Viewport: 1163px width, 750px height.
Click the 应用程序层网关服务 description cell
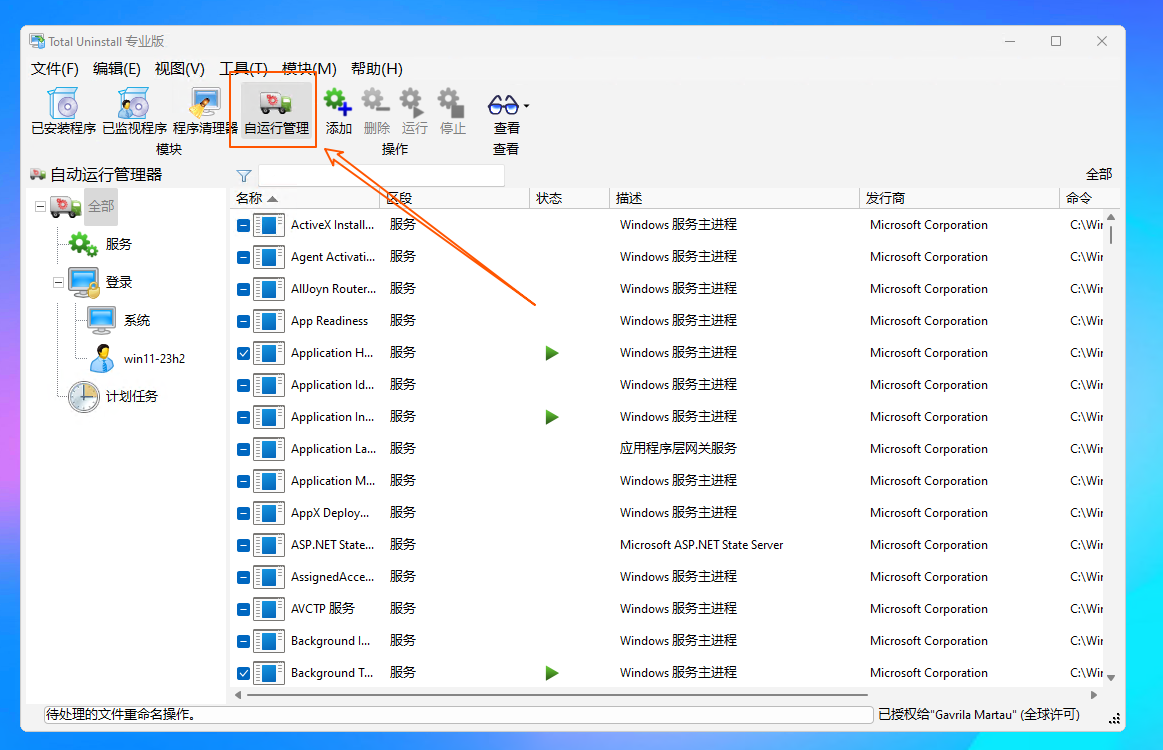pyautogui.click(x=678, y=449)
